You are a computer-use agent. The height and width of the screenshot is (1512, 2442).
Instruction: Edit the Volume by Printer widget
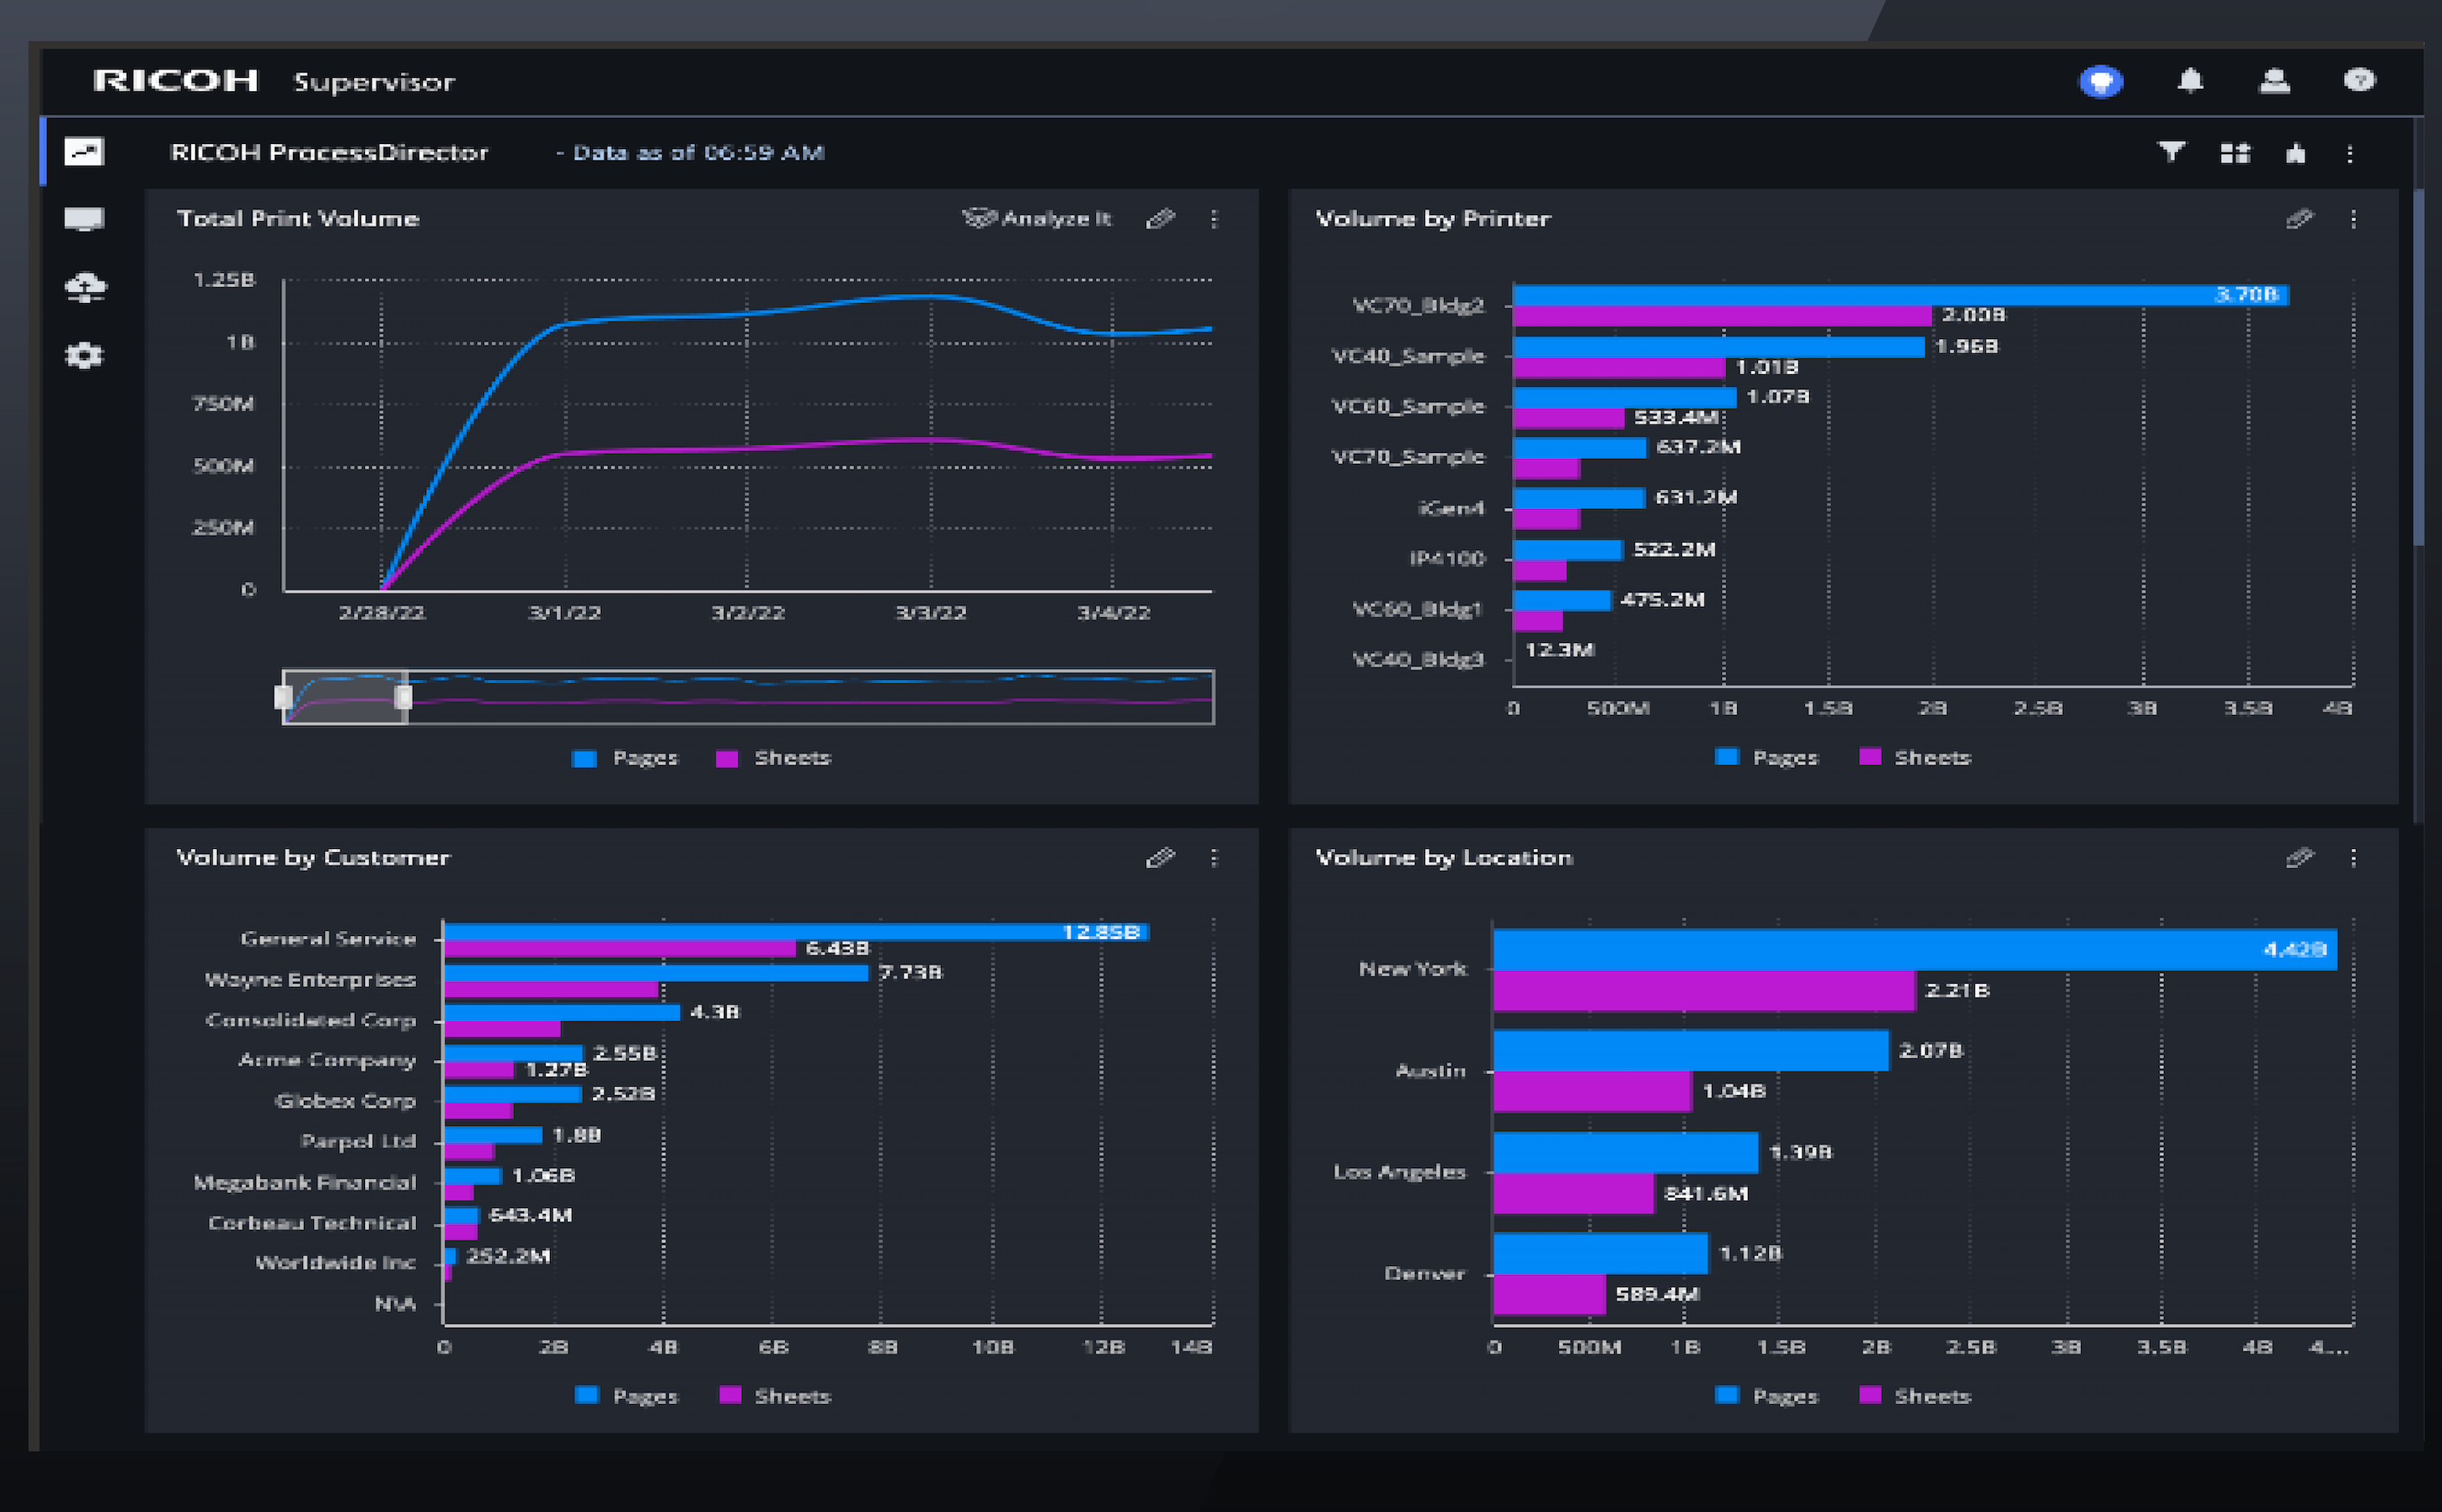click(2299, 219)
